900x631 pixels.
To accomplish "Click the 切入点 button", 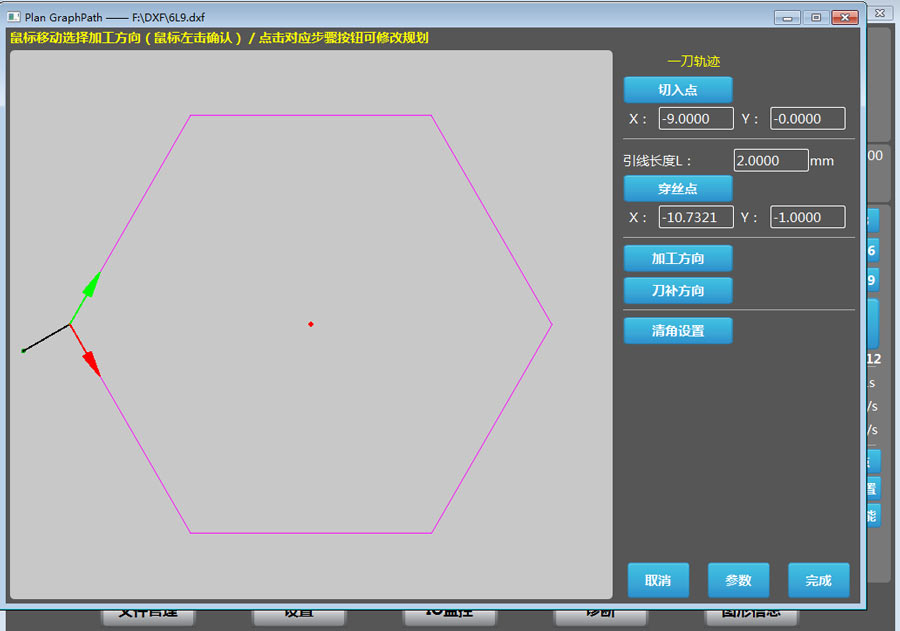I will coord(678,90).
